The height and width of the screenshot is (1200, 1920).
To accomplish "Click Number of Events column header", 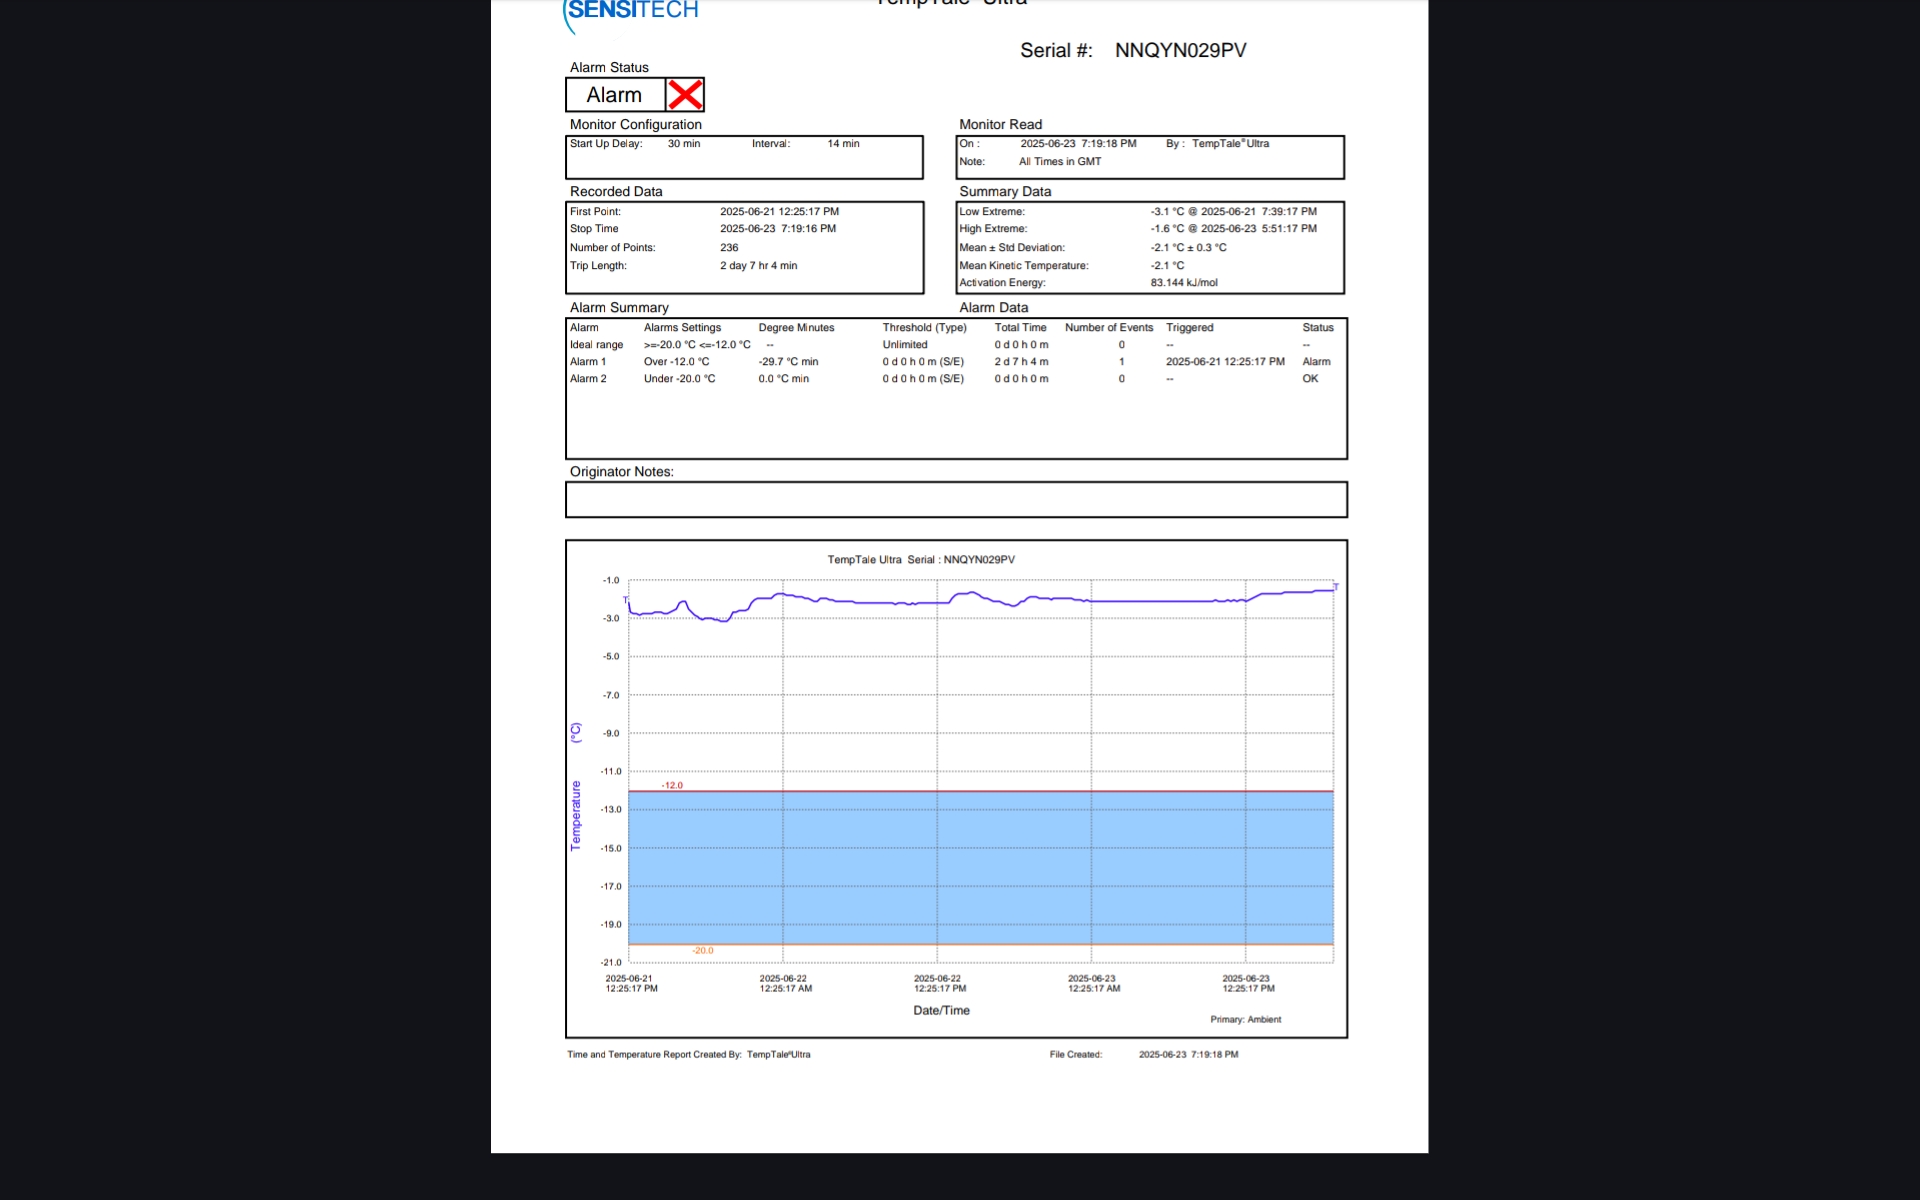I will tap(1109, 328).
